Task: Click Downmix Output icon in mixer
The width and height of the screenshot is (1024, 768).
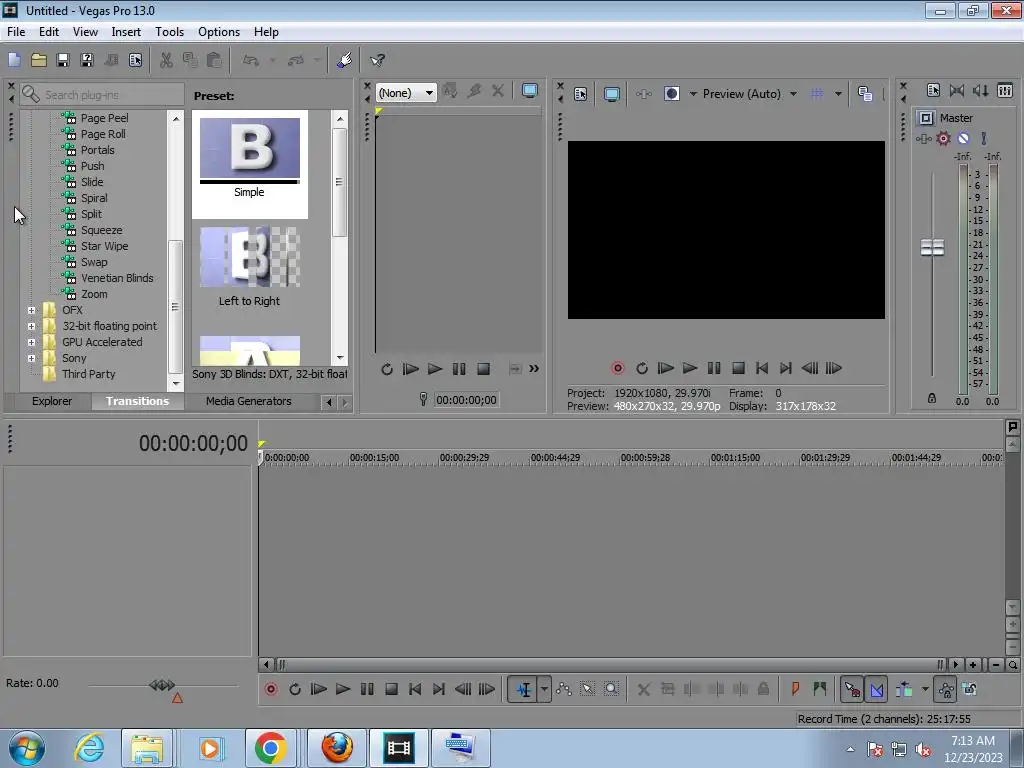Action: [x=957, y=91]
